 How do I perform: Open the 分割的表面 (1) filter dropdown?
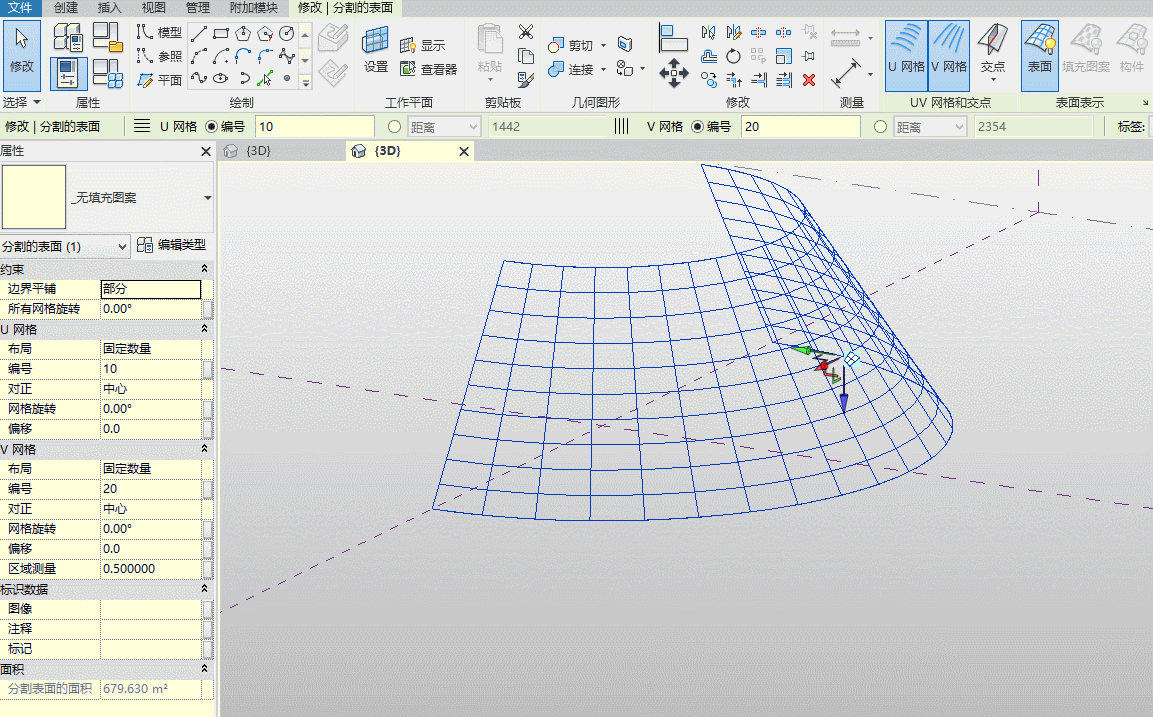(x=65, y=246)
